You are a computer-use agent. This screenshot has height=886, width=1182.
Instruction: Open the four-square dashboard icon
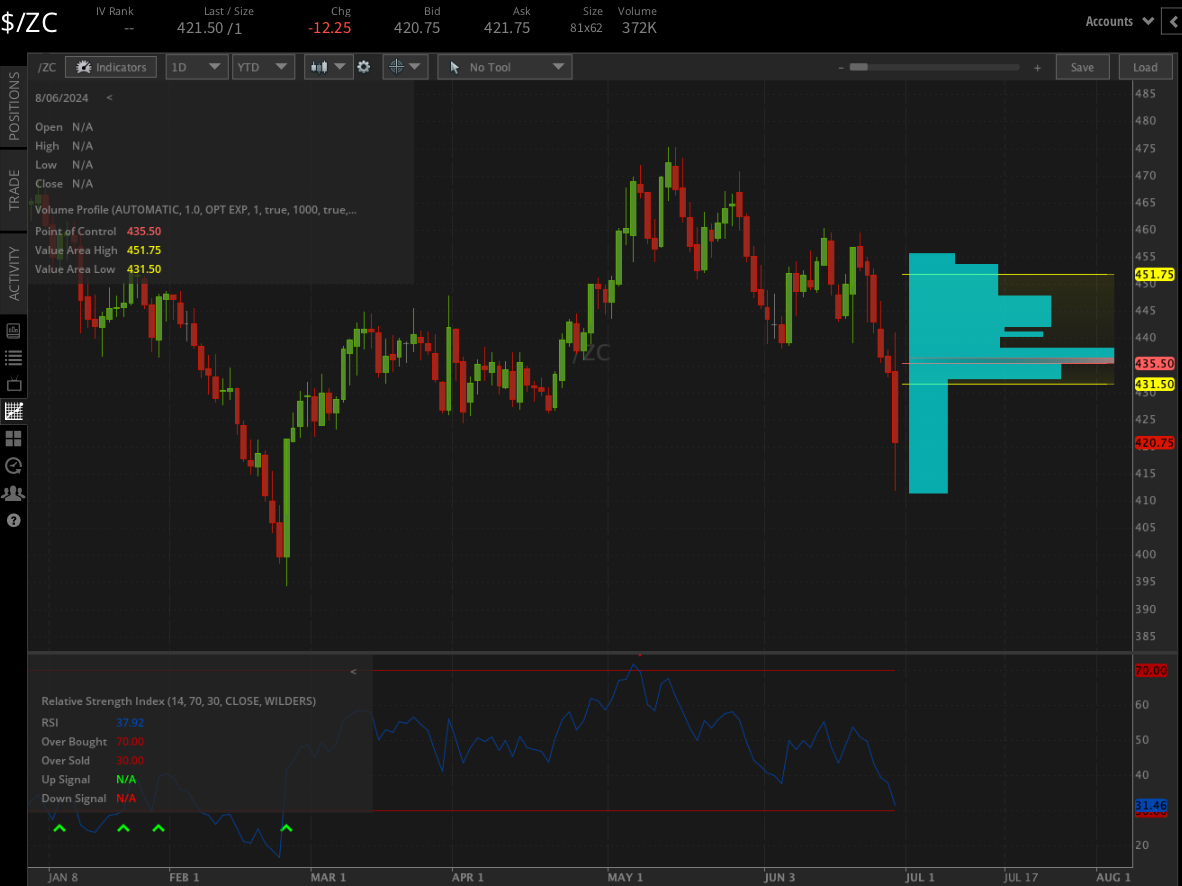tap(14, 438)
